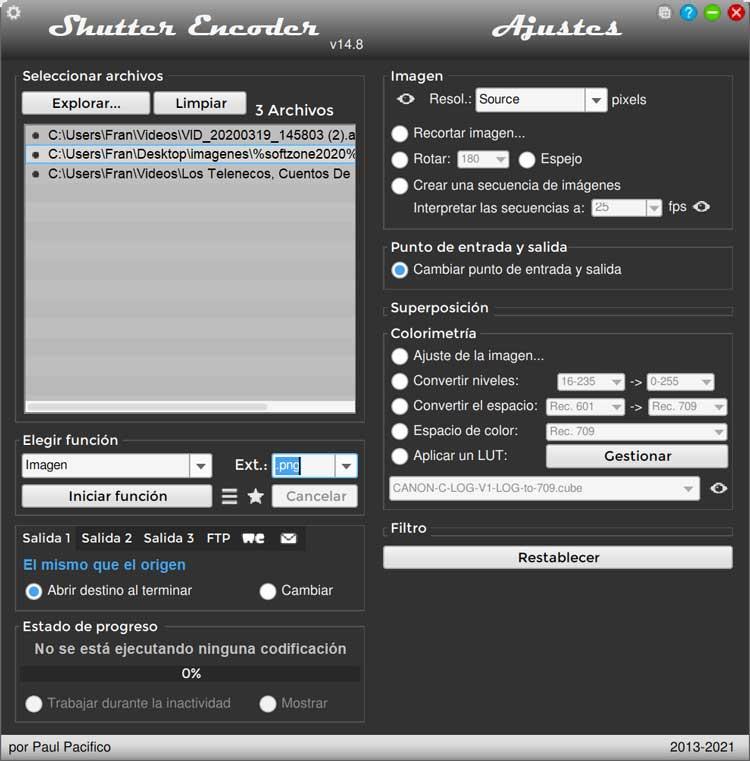Click the favorites star icon

point(255,496)
